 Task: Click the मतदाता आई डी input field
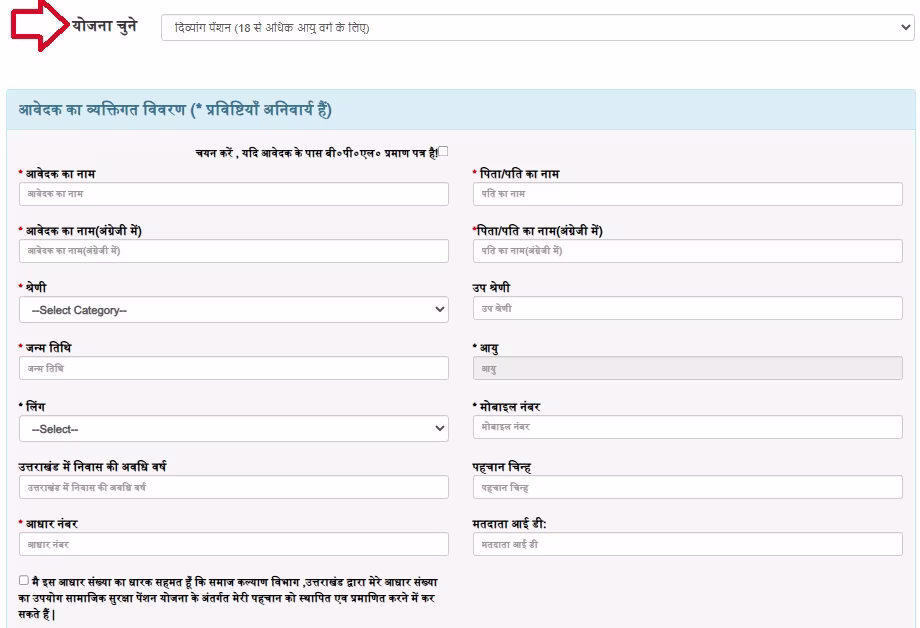click(688, 544)
